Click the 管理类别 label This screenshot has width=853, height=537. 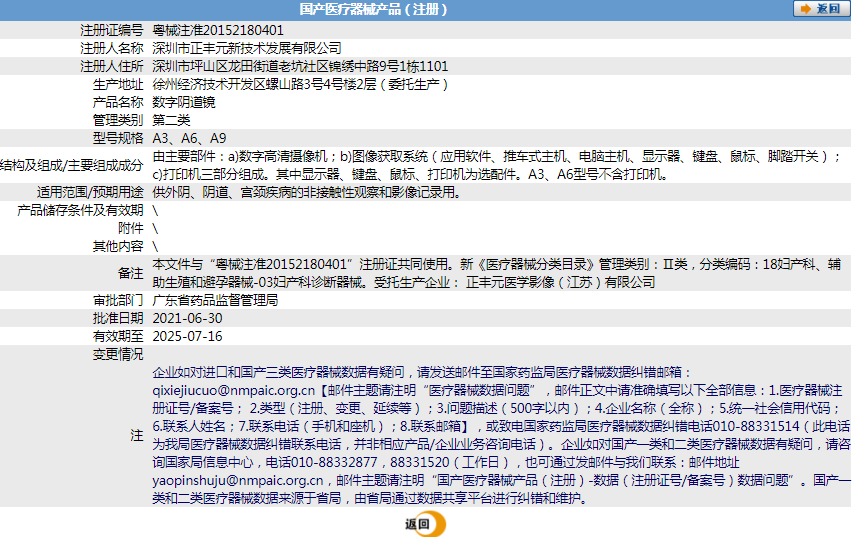point(118,120)
